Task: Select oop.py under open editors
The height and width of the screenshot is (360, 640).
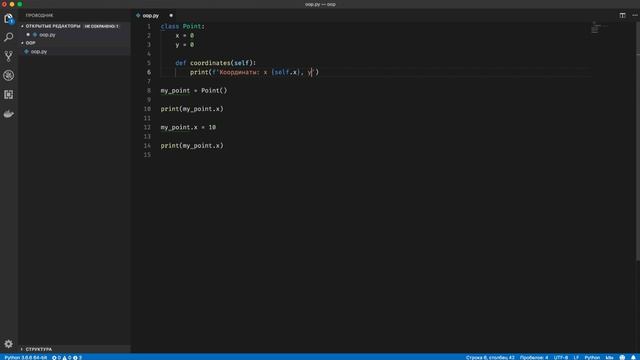Action: pos(74,35)
